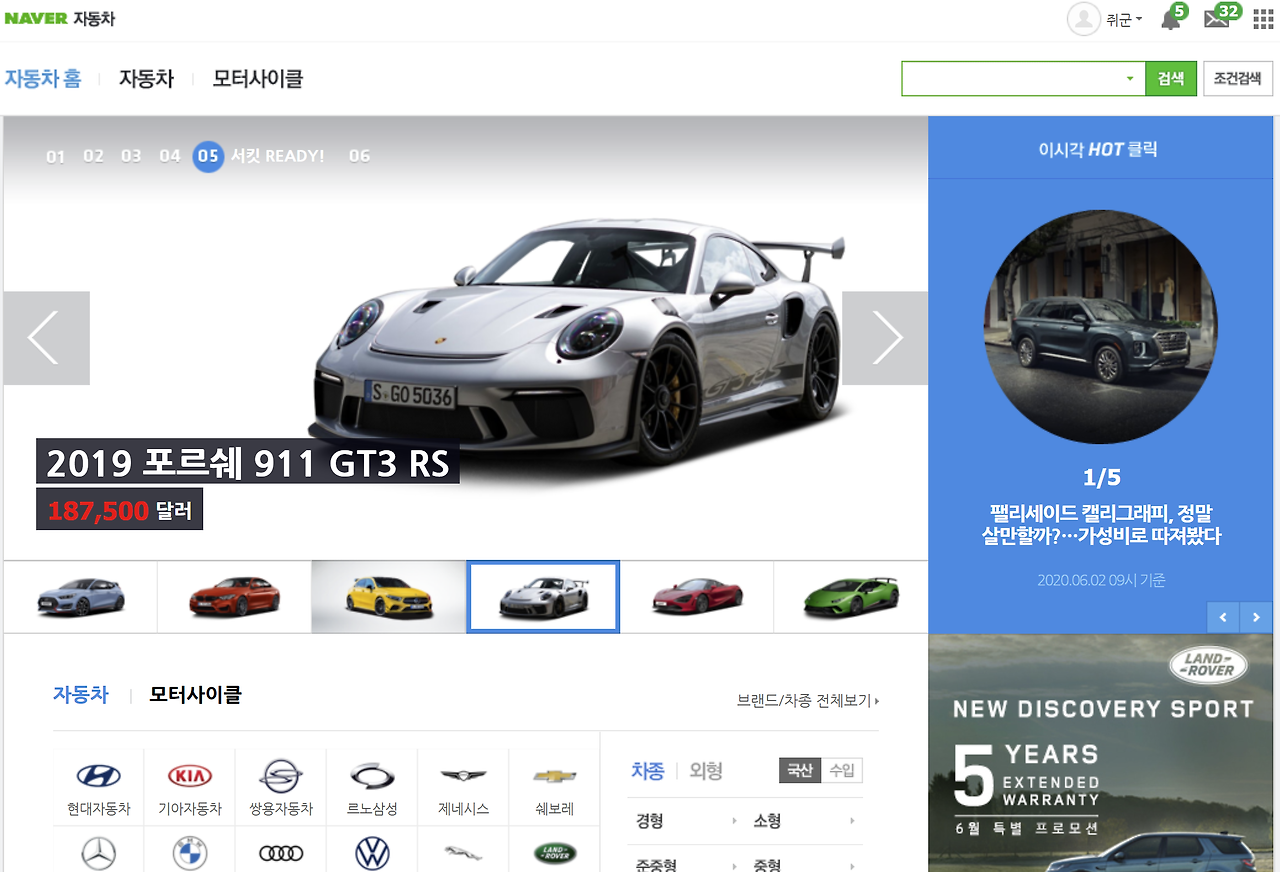Image resolution: width=1280 pixels, height=872 pixels.
Task: Select the Volkswagen brand logo
Action: coord(371,851)
